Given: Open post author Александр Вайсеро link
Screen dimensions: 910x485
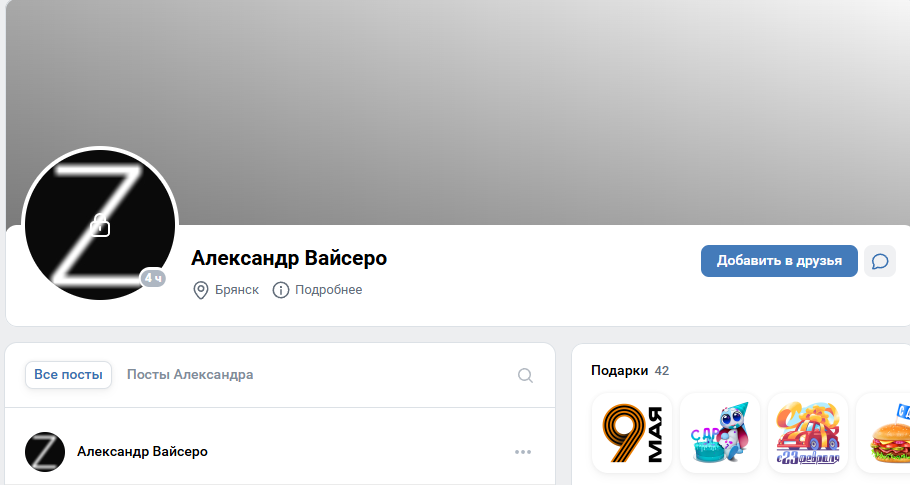Looking at the screenshot, I should pyautogui.click(x=142, y=451).
